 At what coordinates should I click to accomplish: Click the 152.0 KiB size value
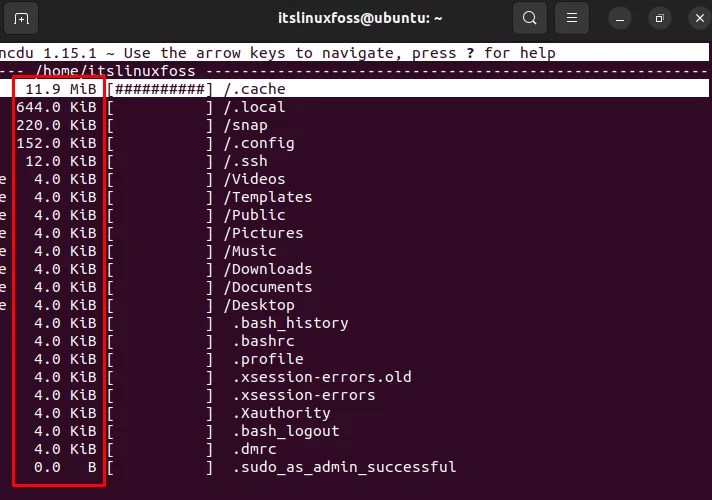[x=56, y=143]
